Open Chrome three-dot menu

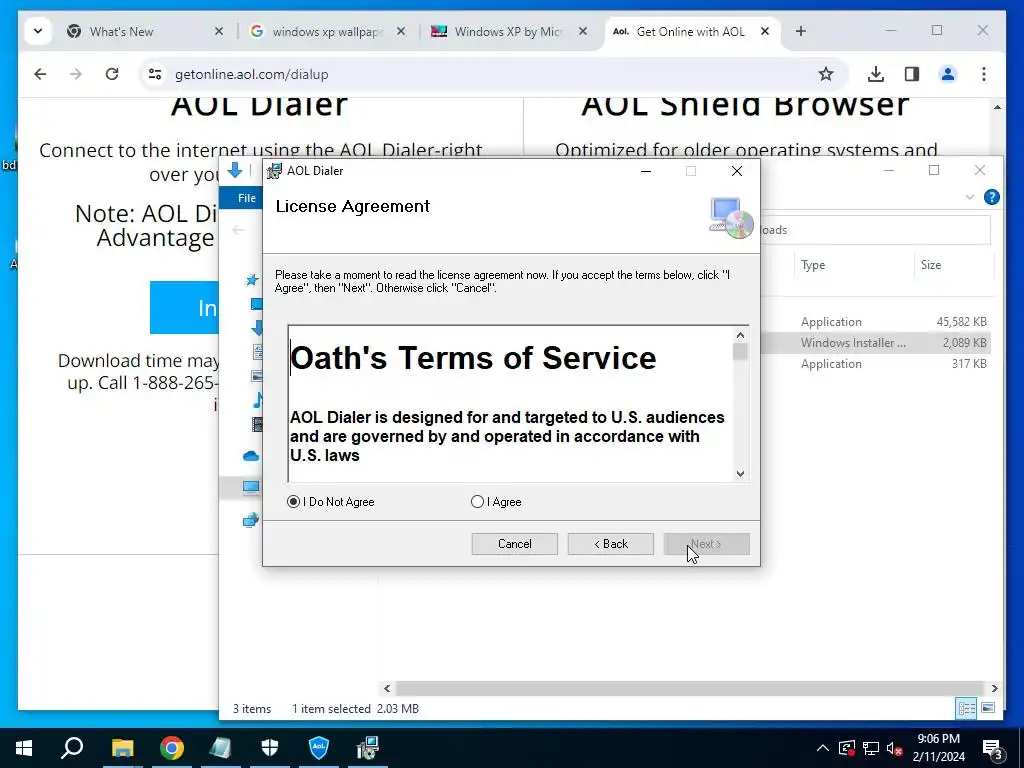[984, 74]
